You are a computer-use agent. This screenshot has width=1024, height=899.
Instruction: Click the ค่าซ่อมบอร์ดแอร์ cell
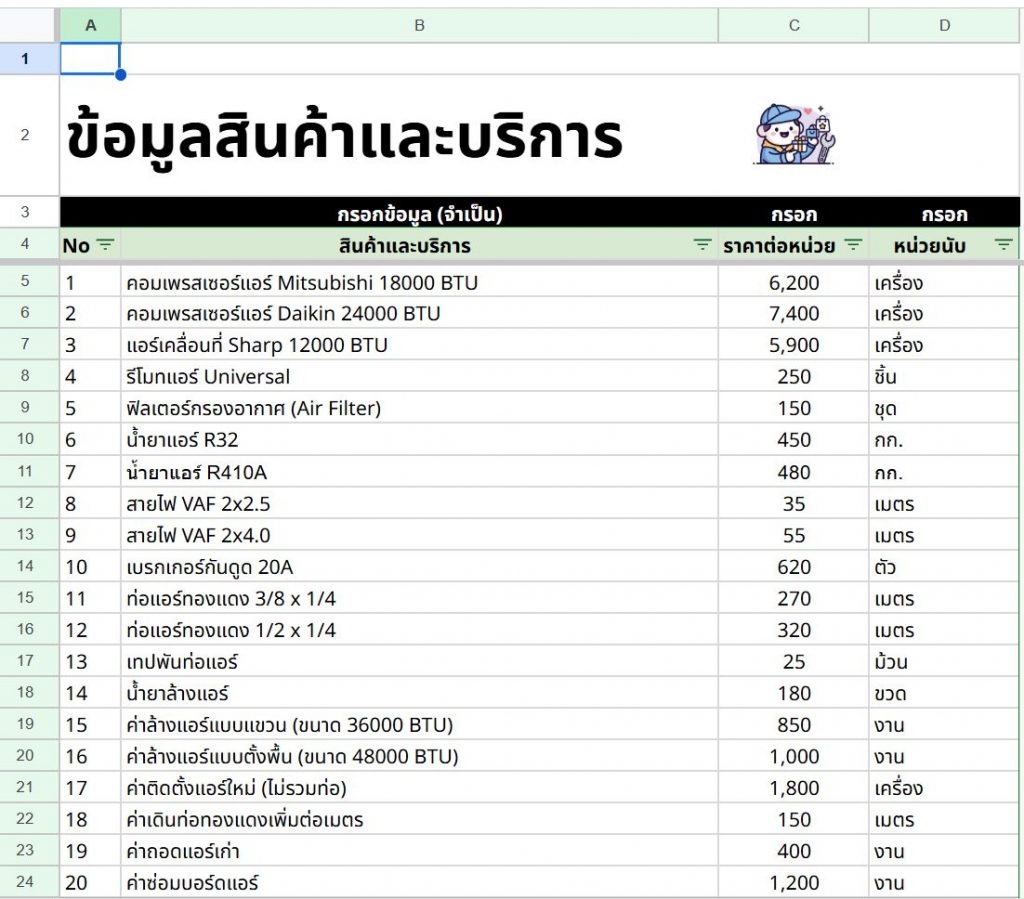click(x=419, y=883)
